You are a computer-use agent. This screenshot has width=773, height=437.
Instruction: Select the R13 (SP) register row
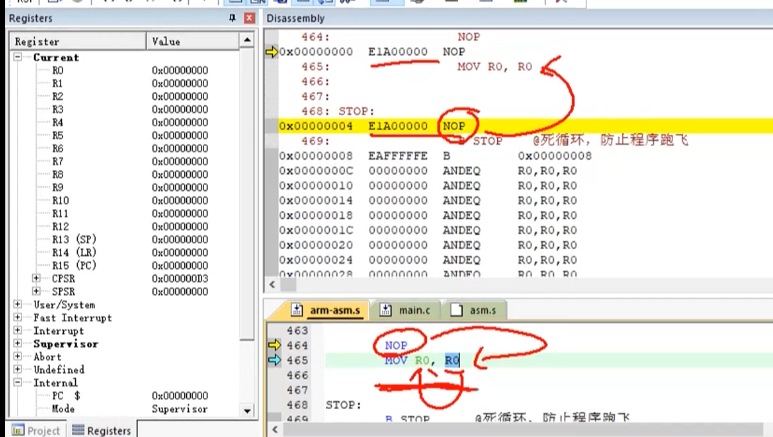tap(126, 239)
